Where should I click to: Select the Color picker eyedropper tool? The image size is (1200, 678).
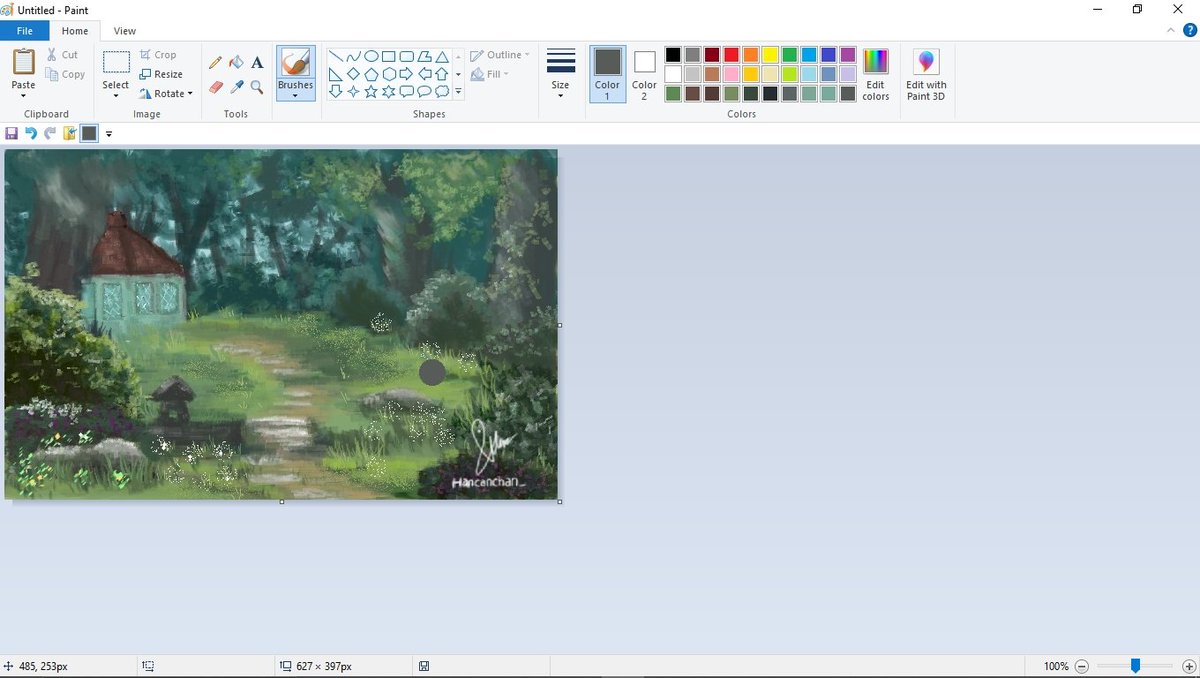click(236, 88)
